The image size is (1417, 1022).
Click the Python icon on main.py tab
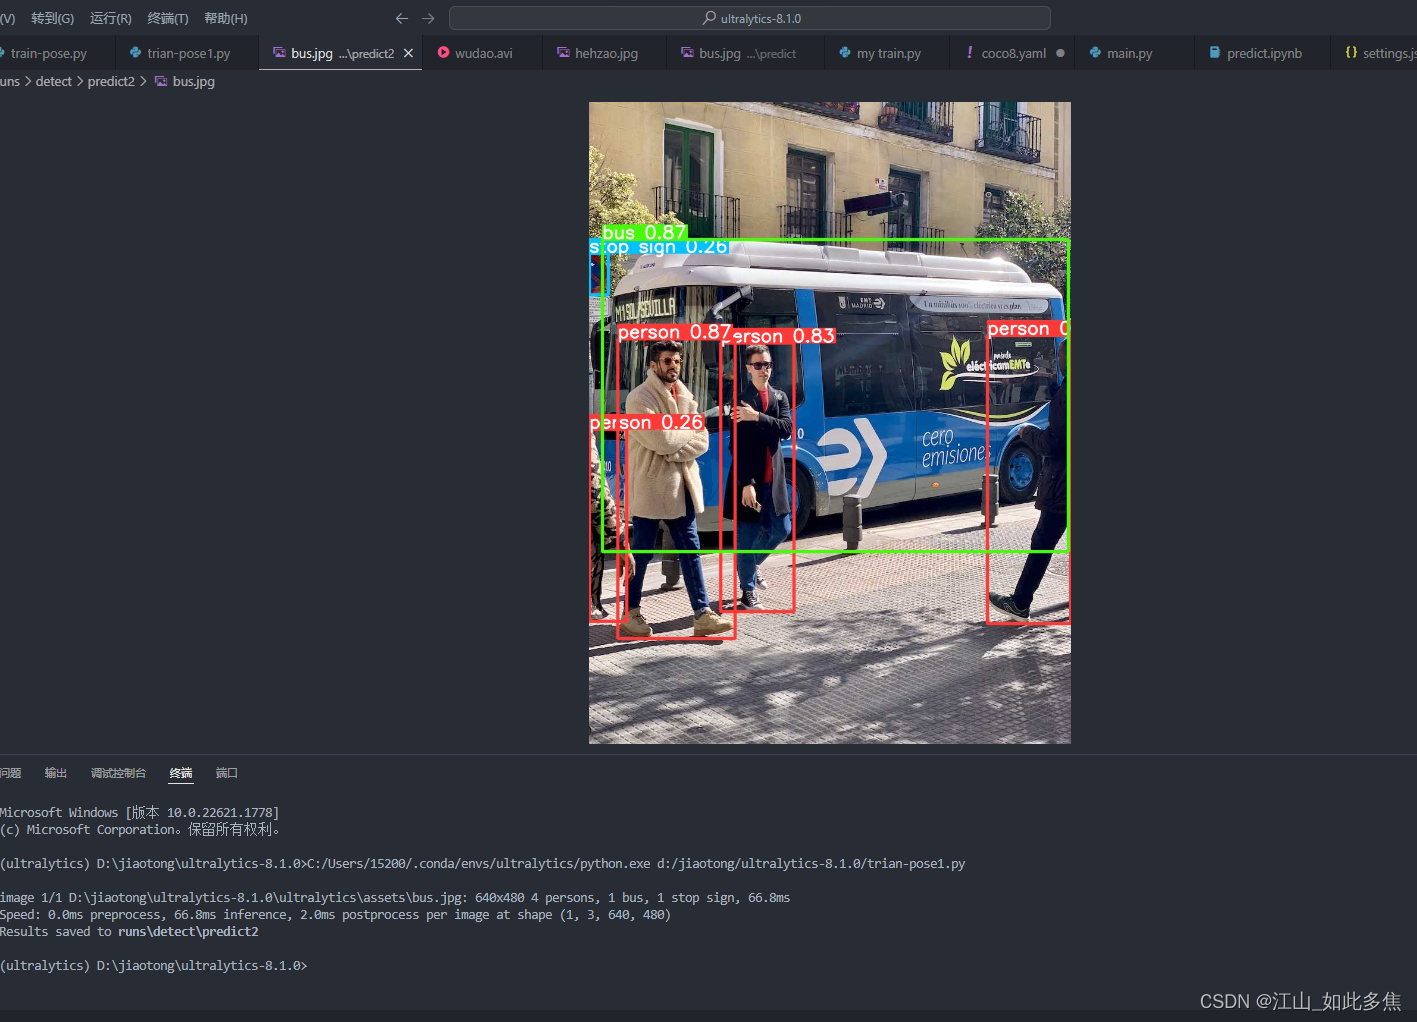tap(1094, 52)
